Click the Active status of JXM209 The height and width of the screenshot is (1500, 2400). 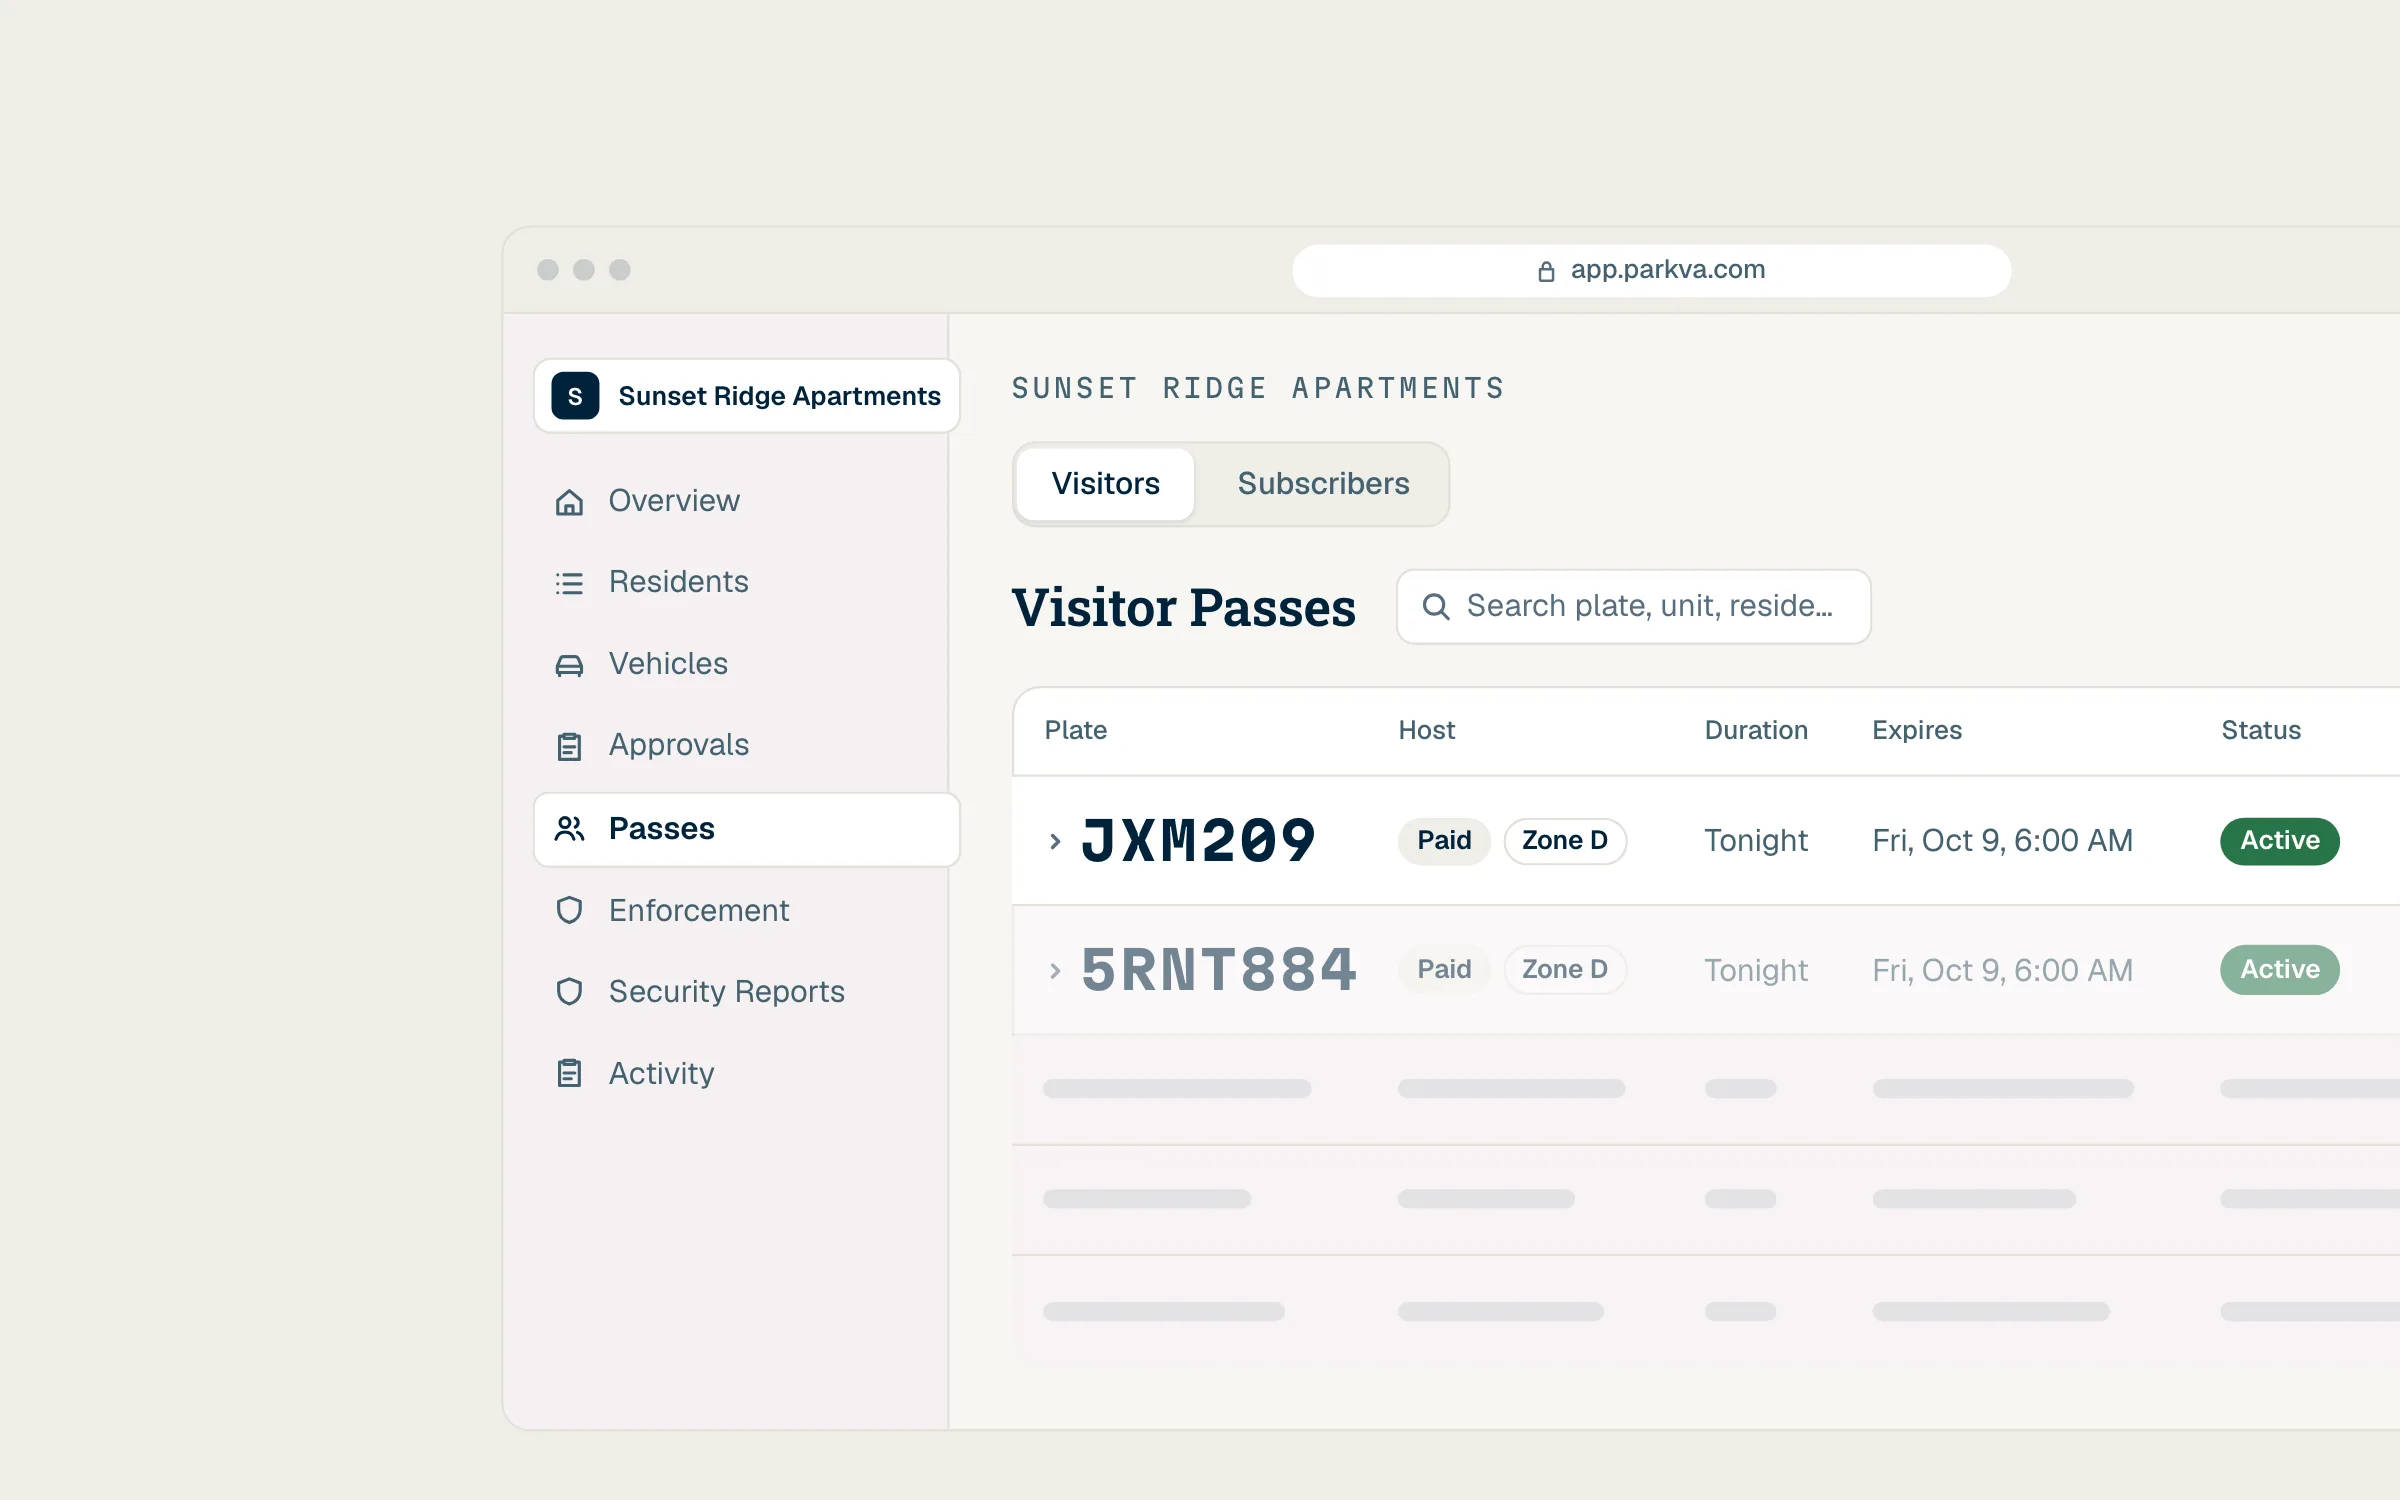[2280, 841]
